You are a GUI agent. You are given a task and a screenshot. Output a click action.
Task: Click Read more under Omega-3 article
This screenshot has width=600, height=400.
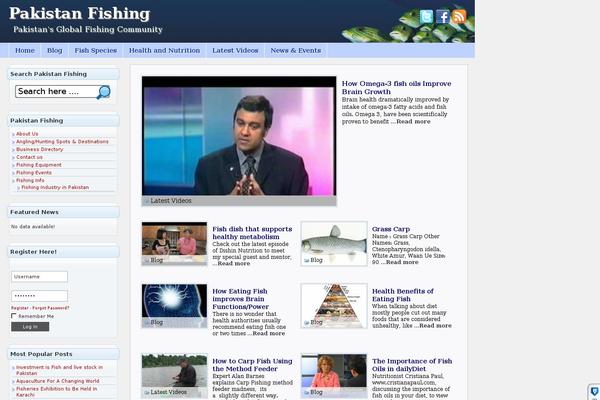point(413,122)
